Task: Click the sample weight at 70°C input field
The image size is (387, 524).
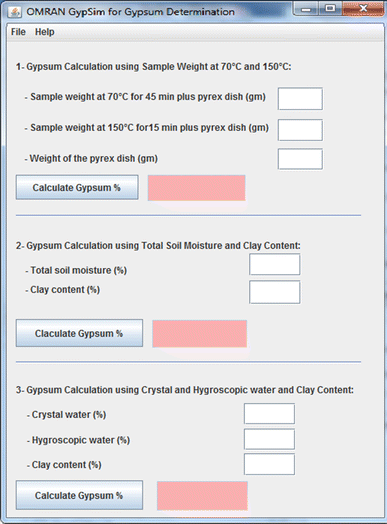Action: [300, 99]
